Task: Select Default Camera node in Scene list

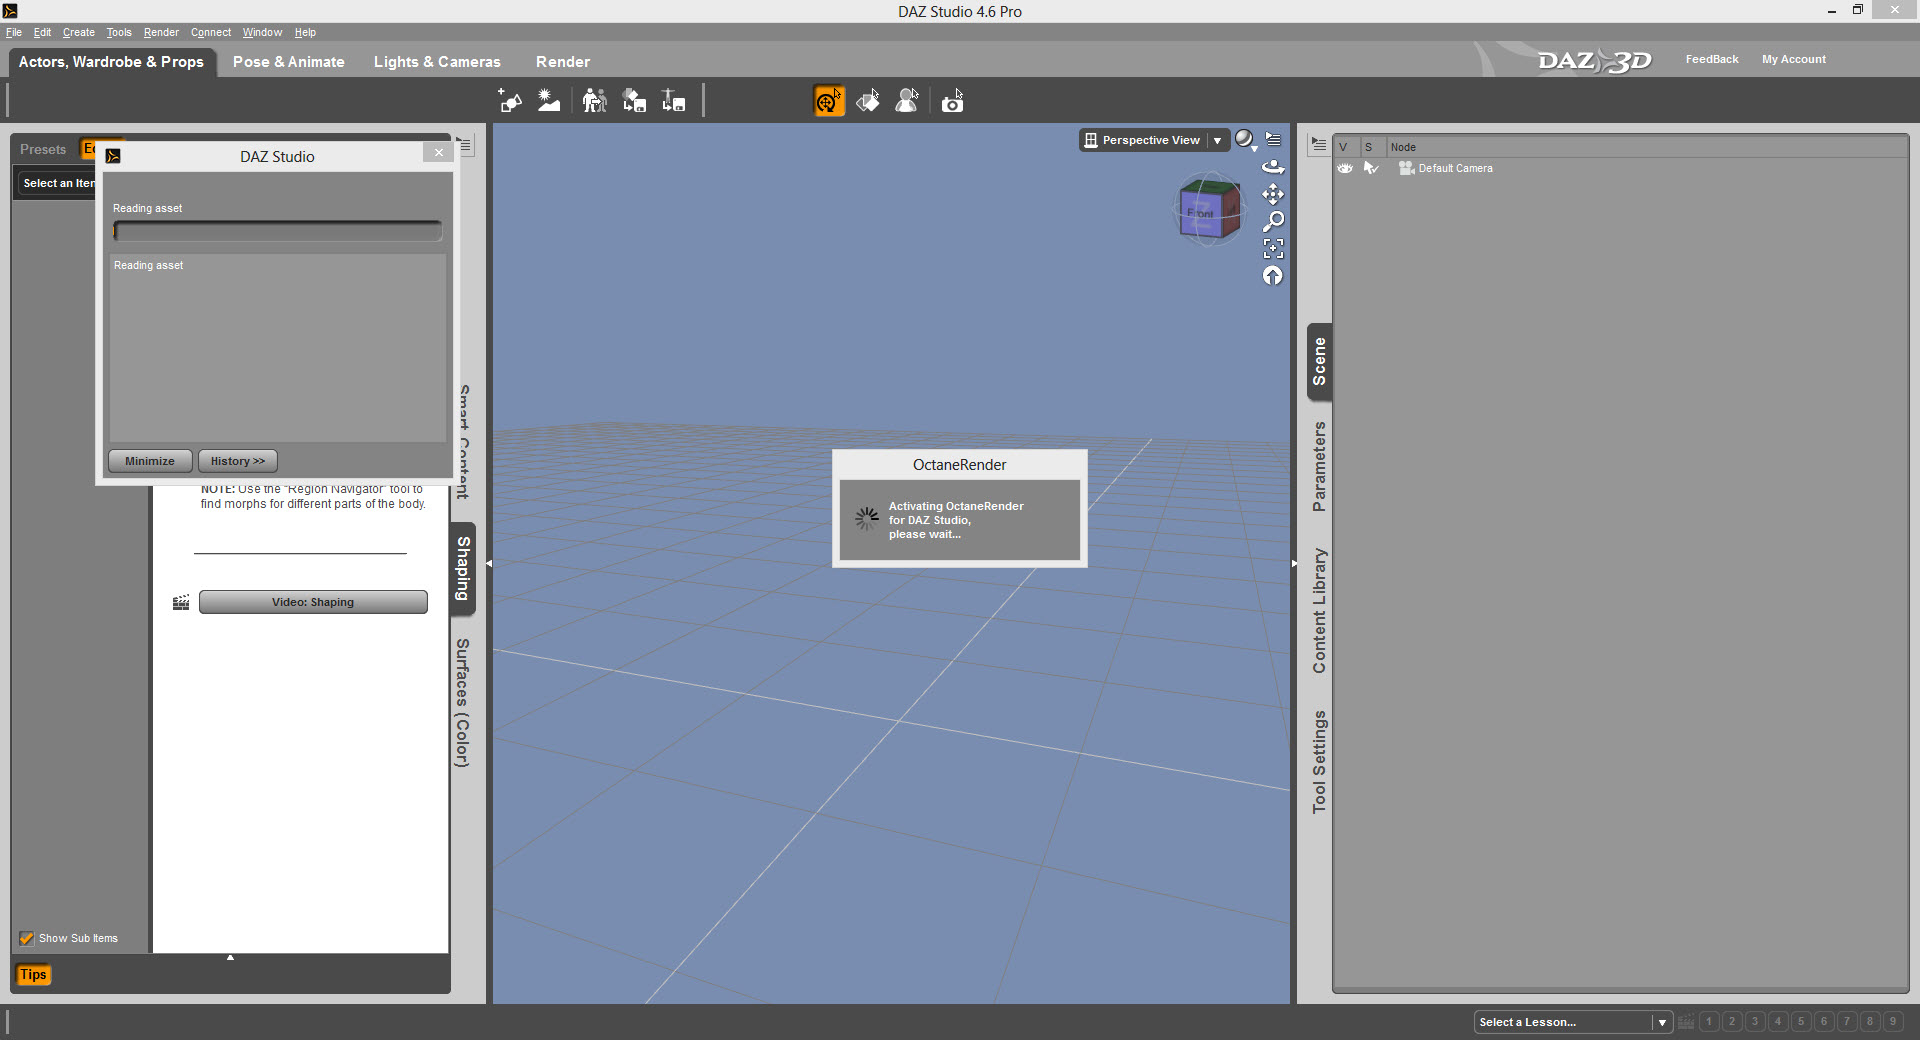Action: (1455, 168)
